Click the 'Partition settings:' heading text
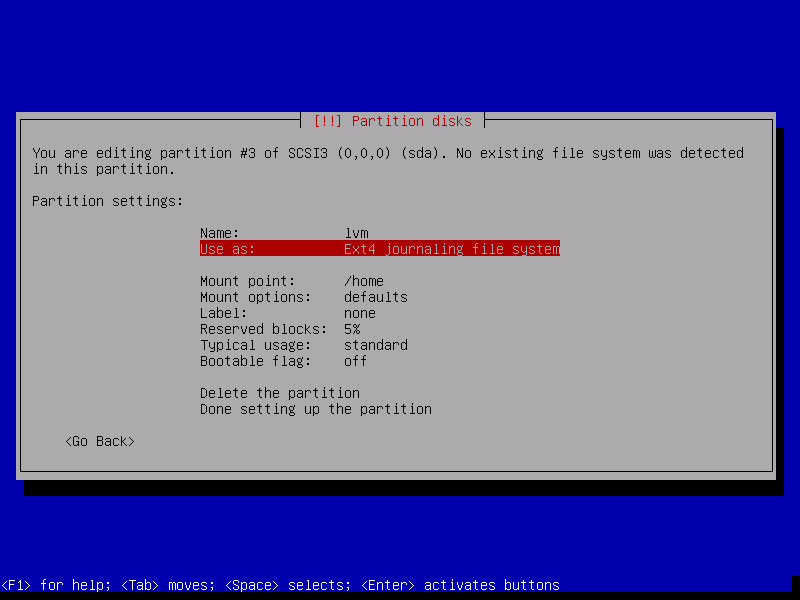Screen dimensions: 800x600 (x=108, y=201)
